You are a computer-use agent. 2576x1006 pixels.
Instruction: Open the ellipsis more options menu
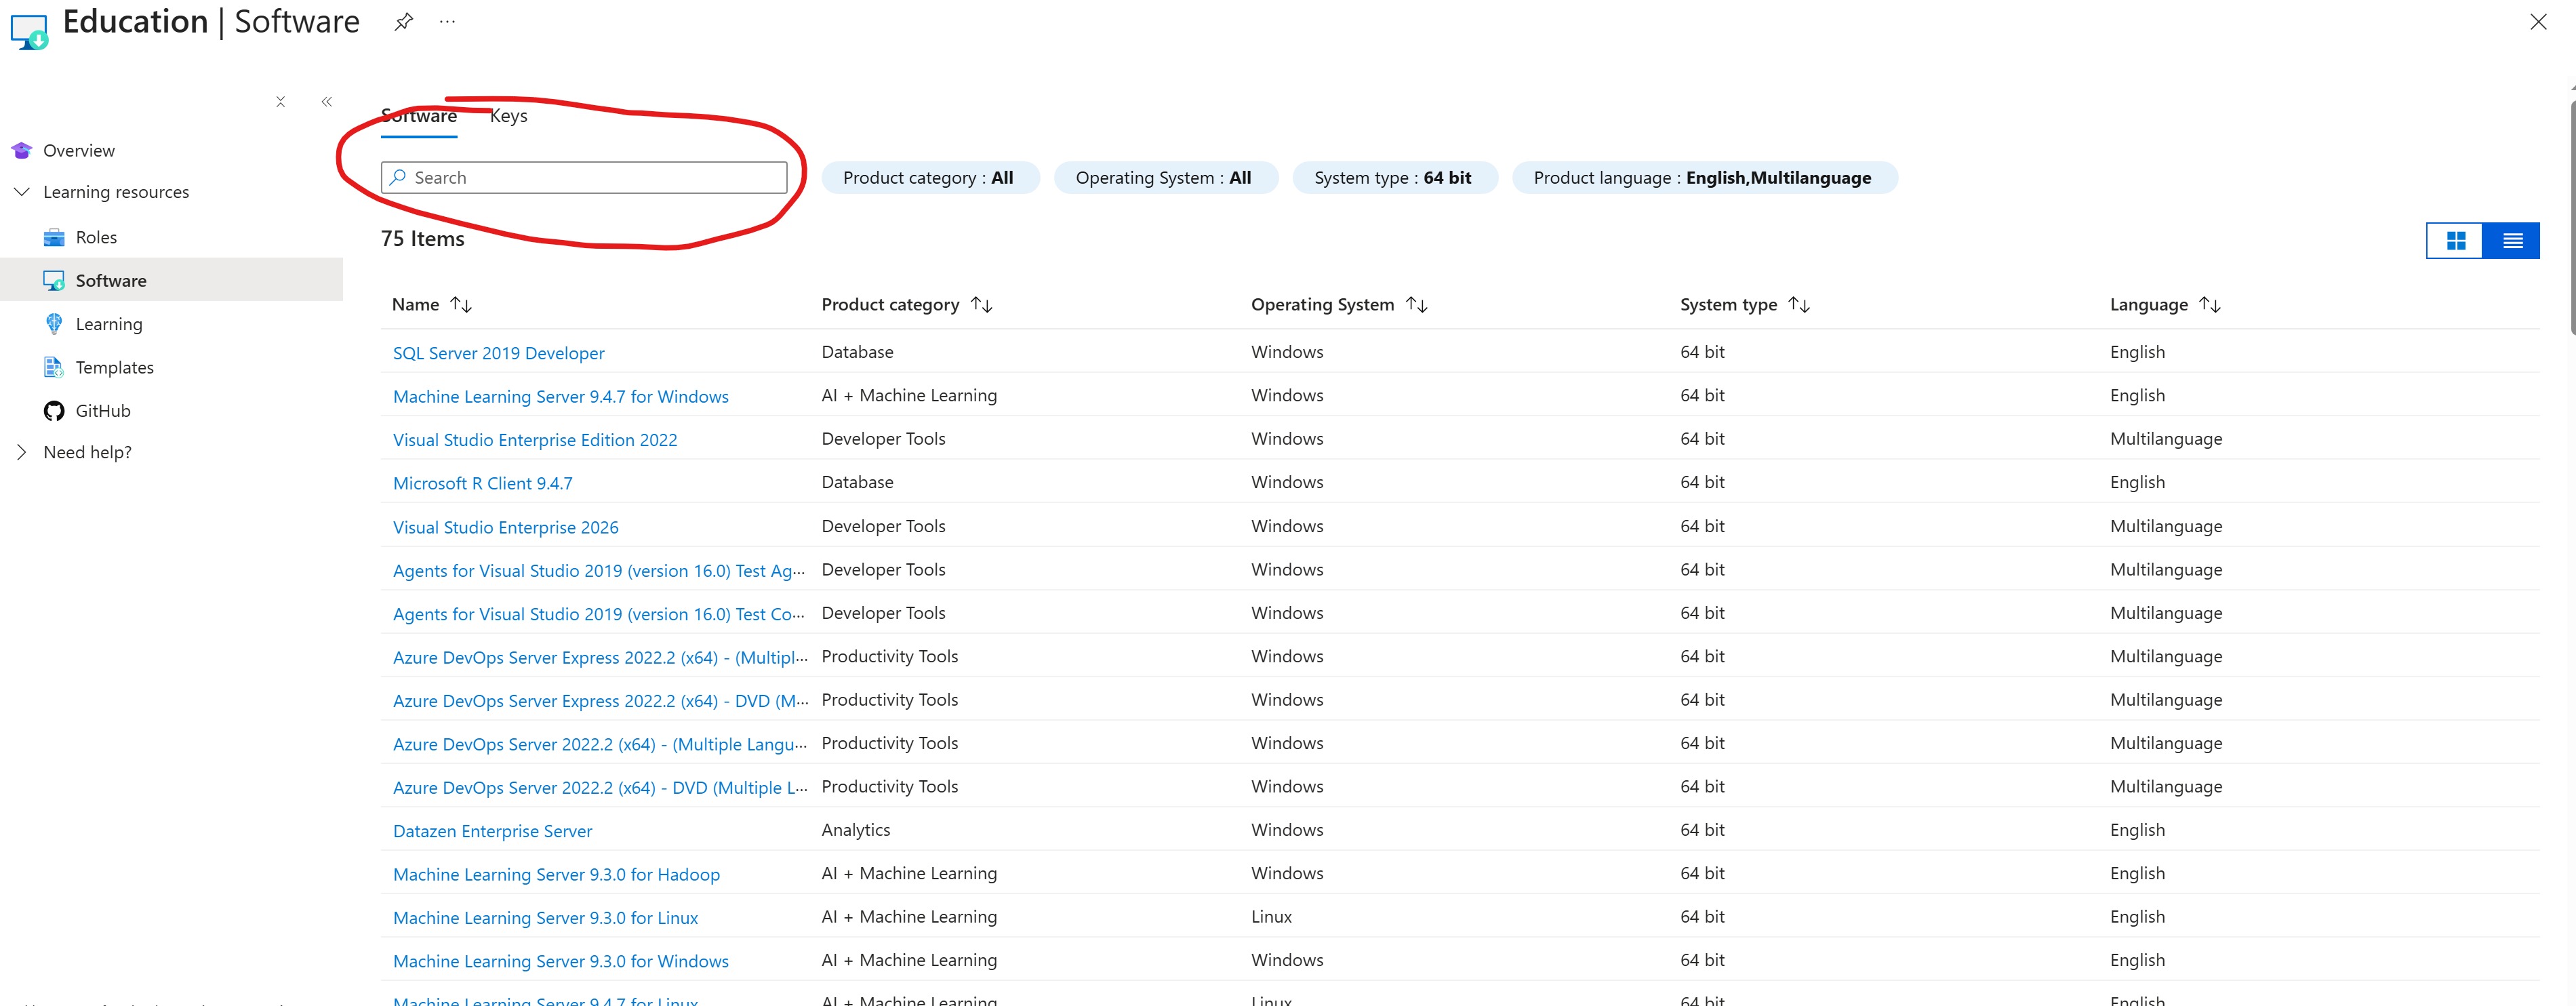pos(447,22)
